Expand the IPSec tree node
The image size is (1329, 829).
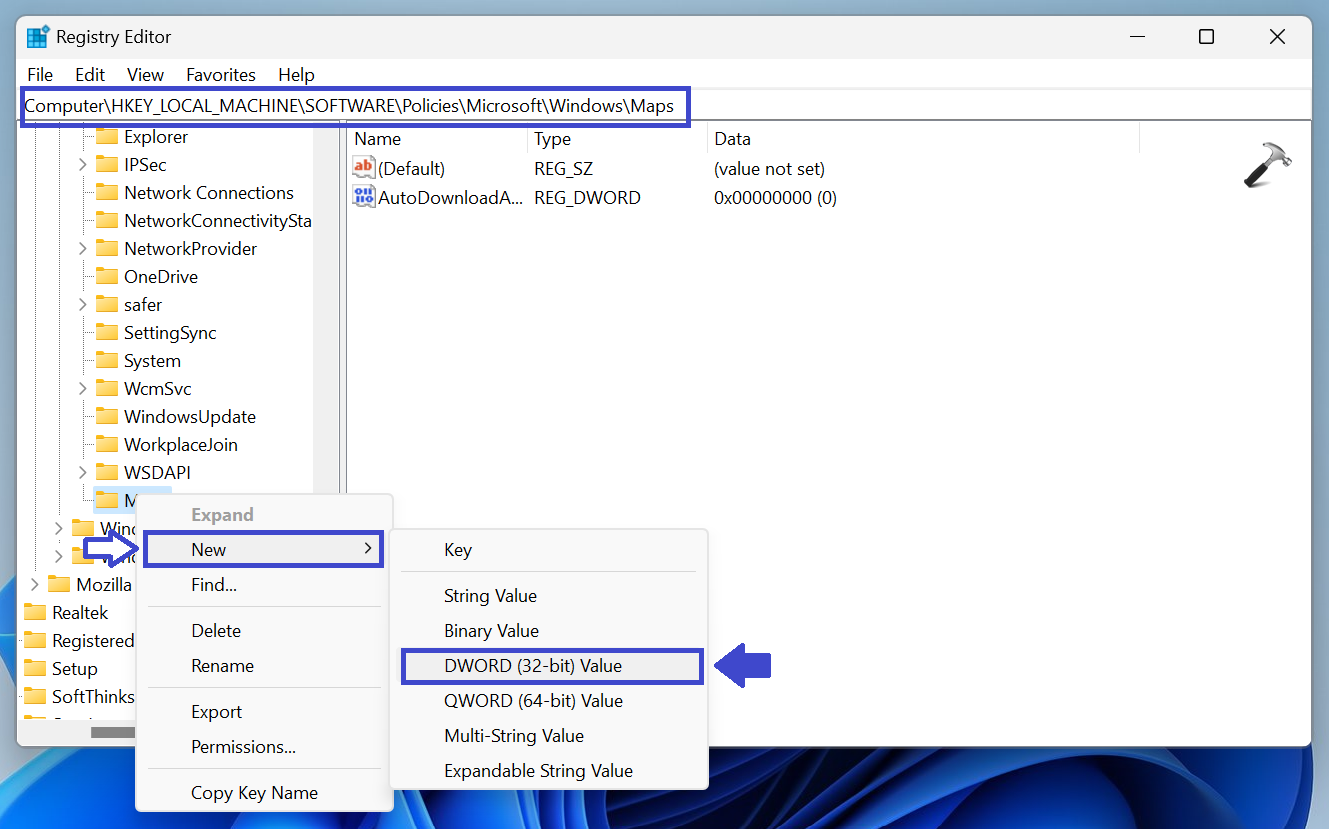click(83, 165)
